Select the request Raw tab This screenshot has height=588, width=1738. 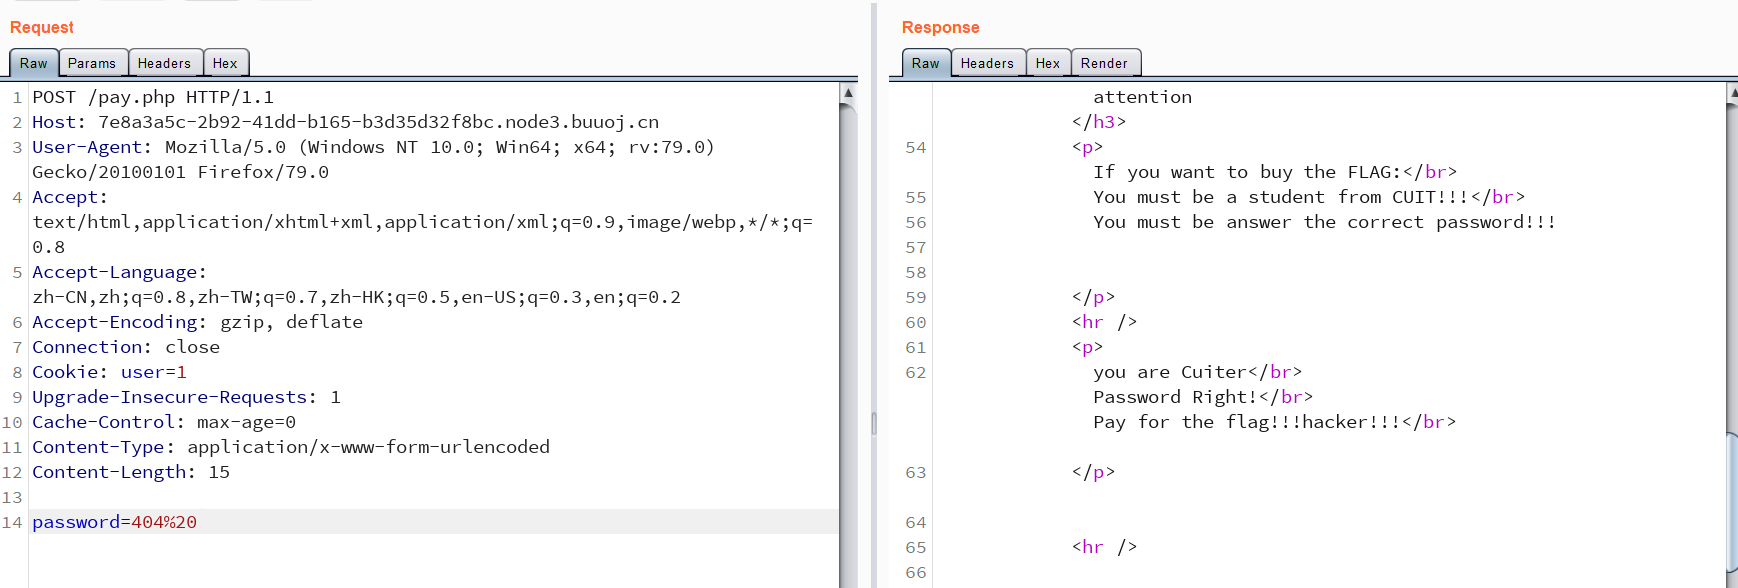point(33,63)
